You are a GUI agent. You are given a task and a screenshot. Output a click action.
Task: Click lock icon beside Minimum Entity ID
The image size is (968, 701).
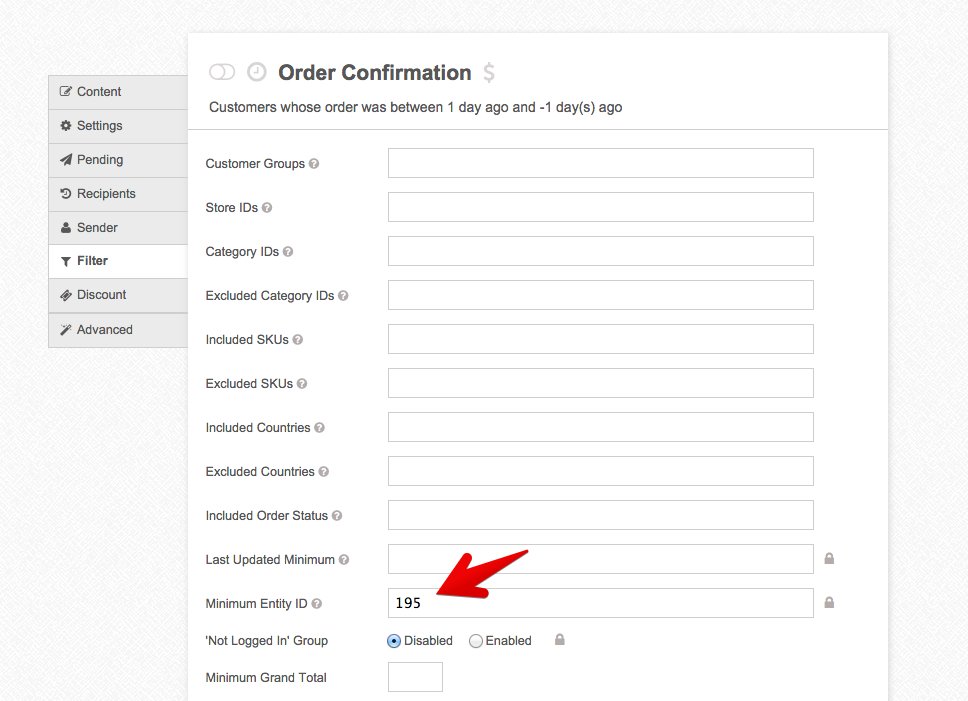(x=829, y=603)
